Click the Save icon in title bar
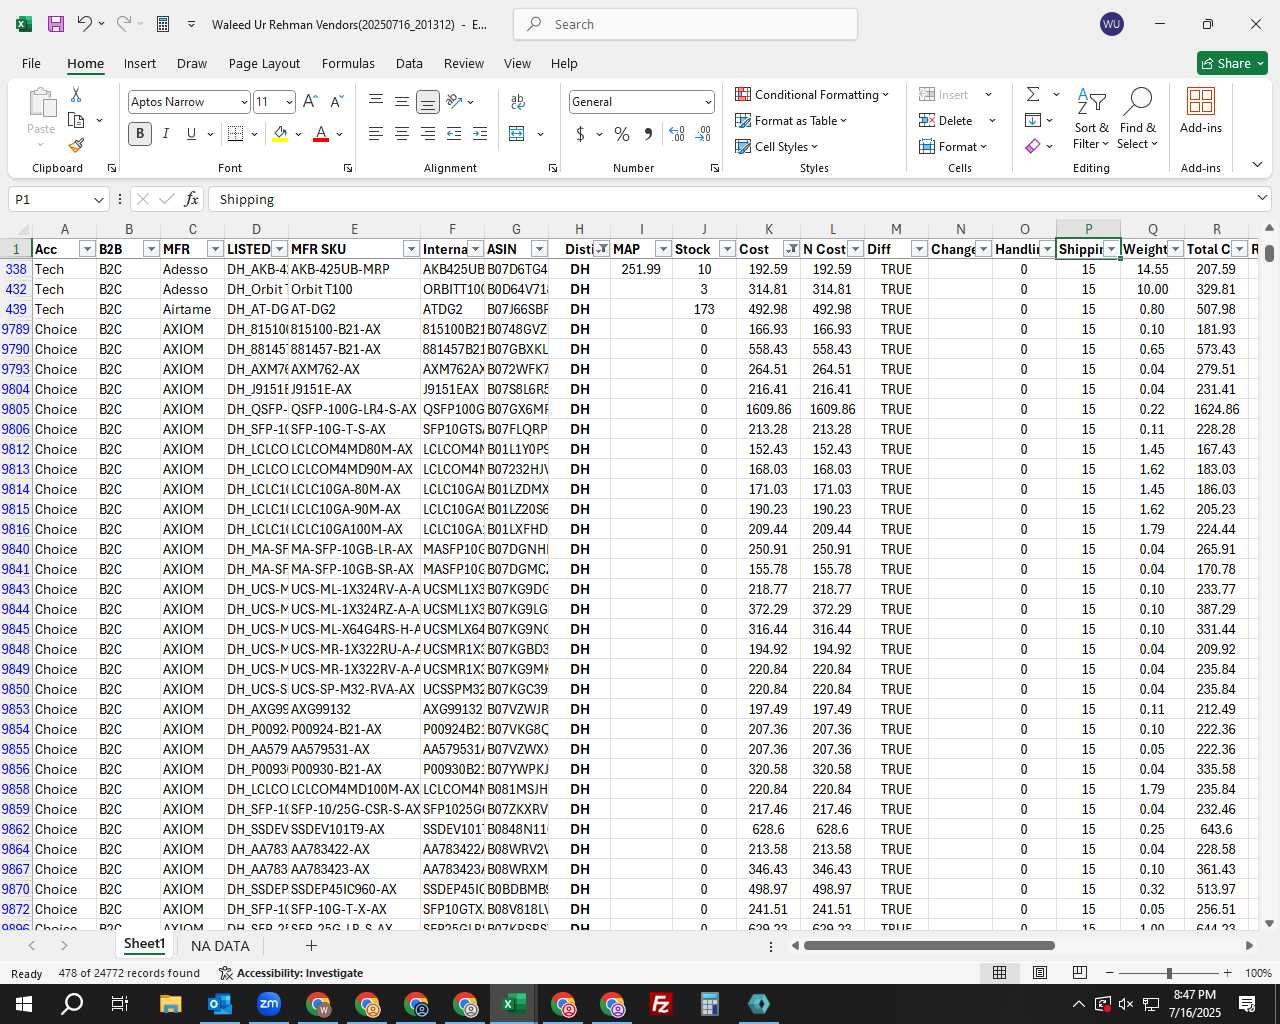Screen dimensions: 1280x1024 coord(56,23)
